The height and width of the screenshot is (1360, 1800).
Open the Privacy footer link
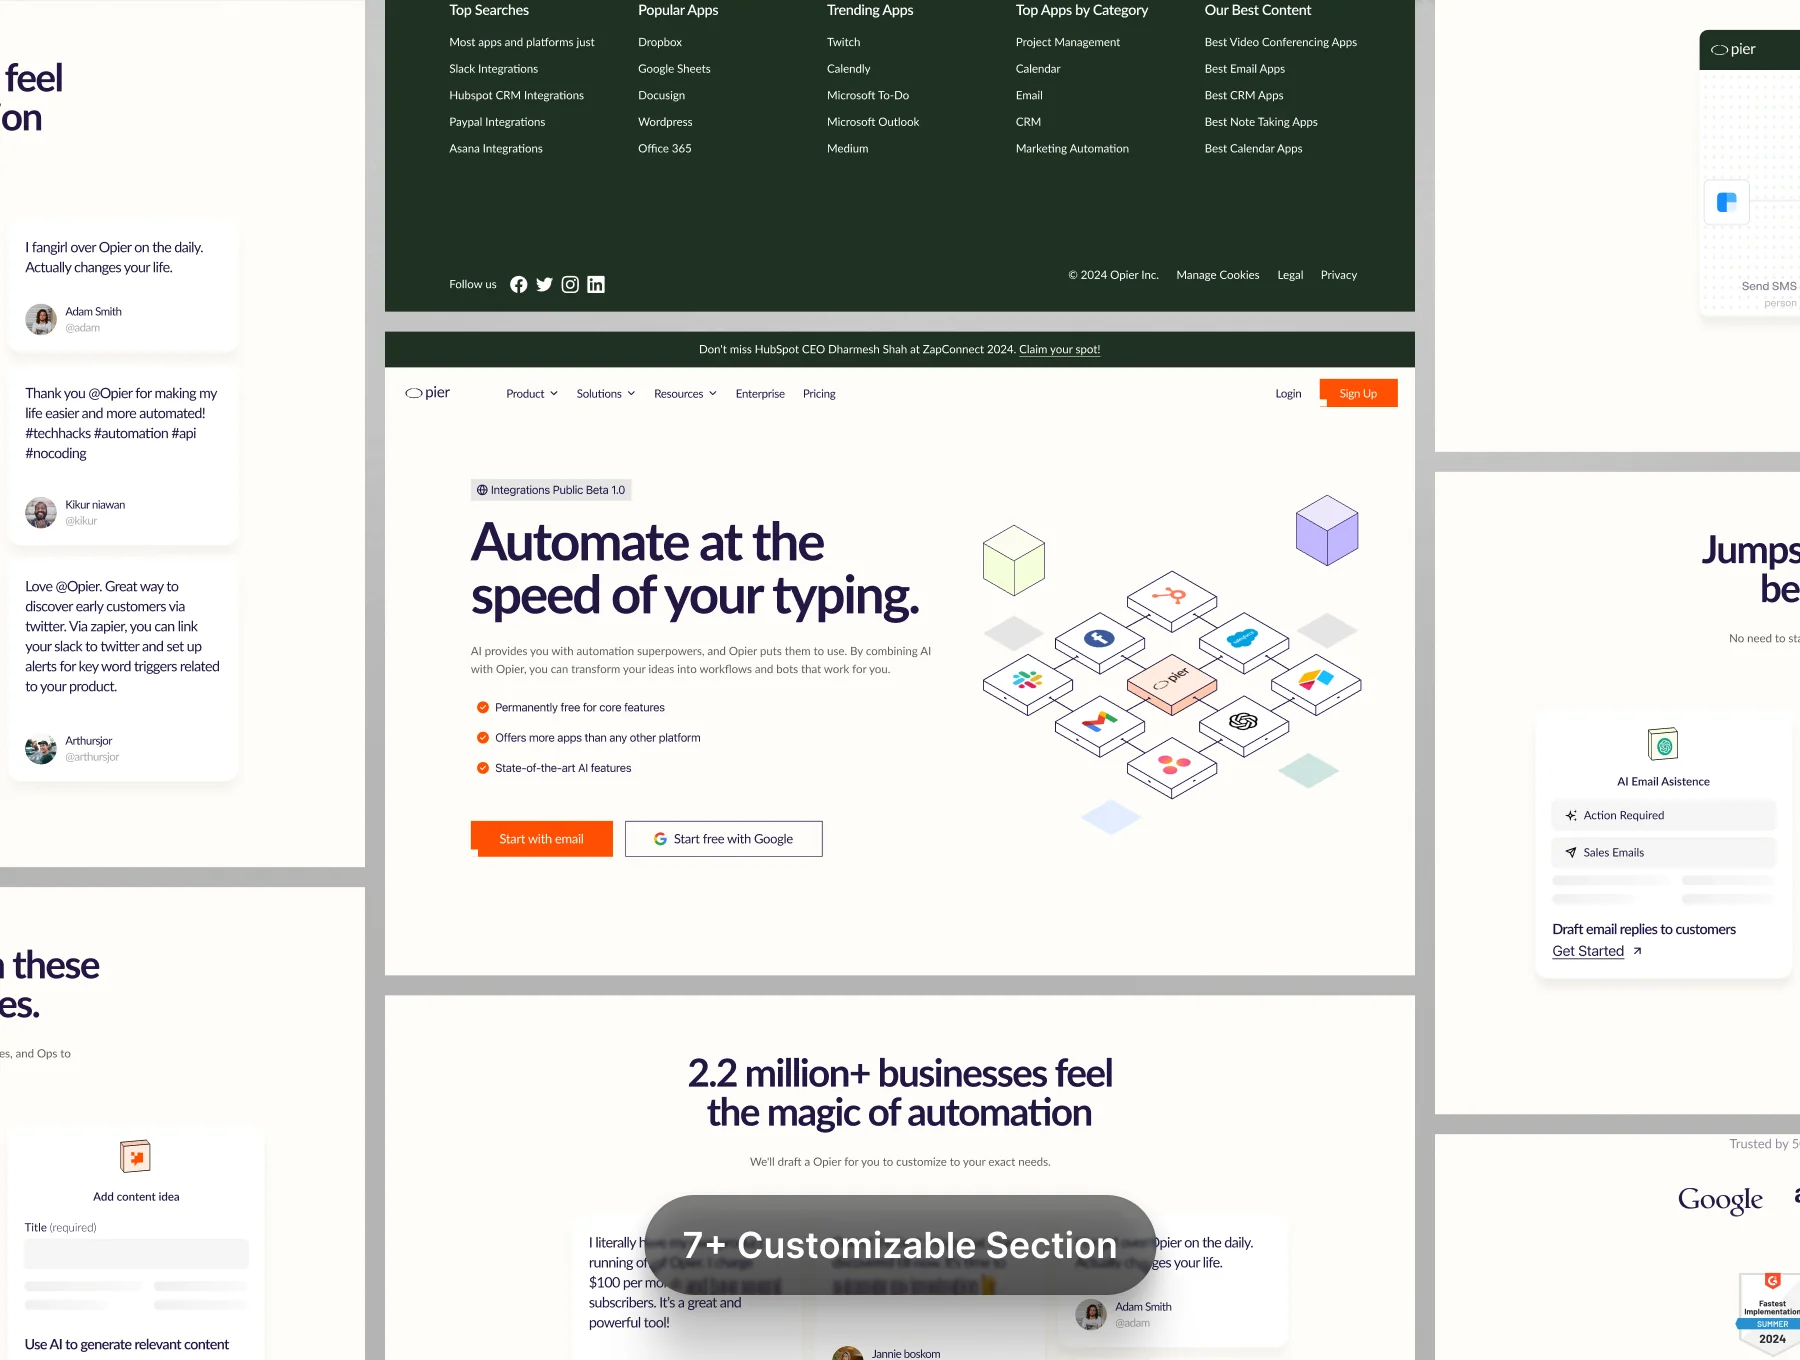1338,275
